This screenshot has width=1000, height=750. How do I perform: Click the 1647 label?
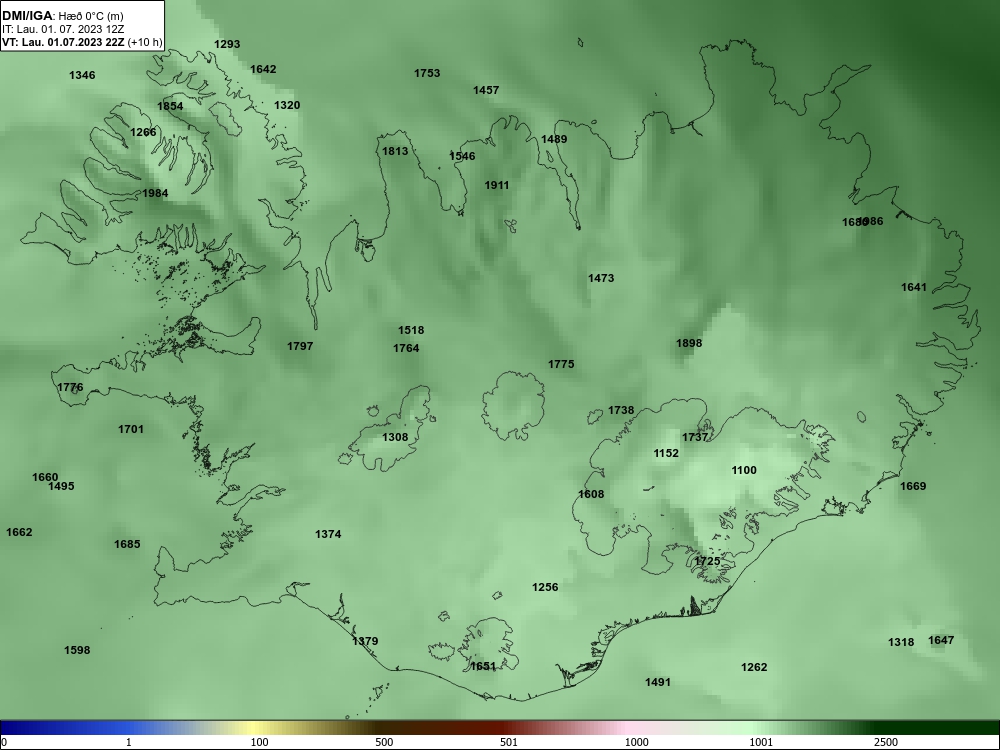coord(941,640)
